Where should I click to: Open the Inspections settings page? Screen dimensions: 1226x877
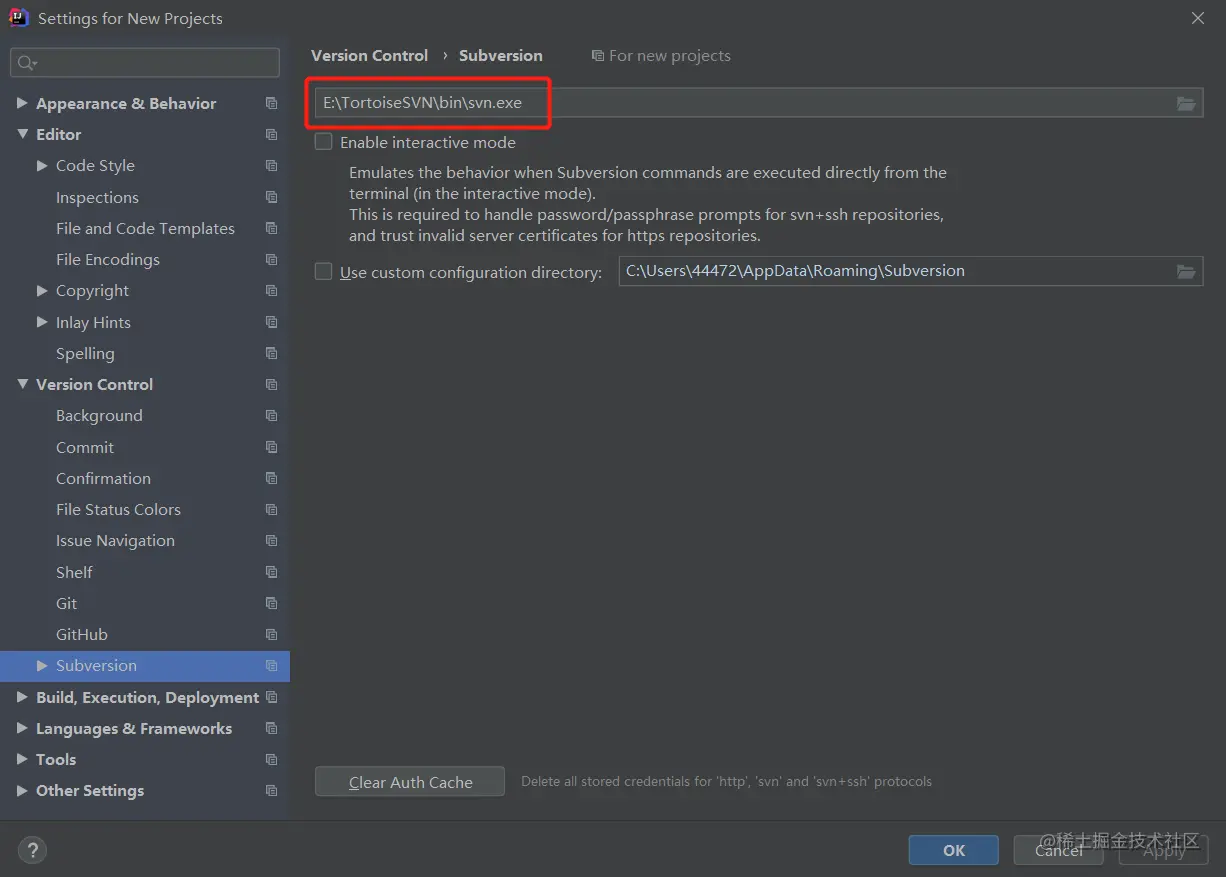97,197
